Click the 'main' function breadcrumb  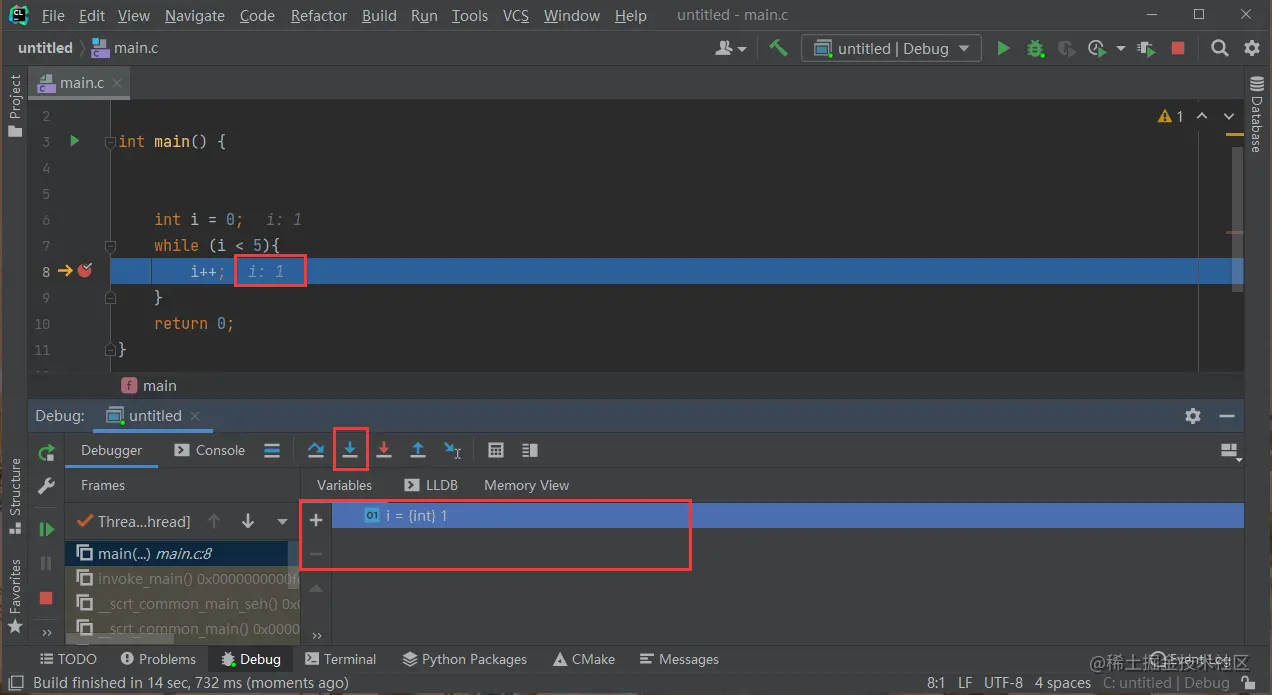149,385
